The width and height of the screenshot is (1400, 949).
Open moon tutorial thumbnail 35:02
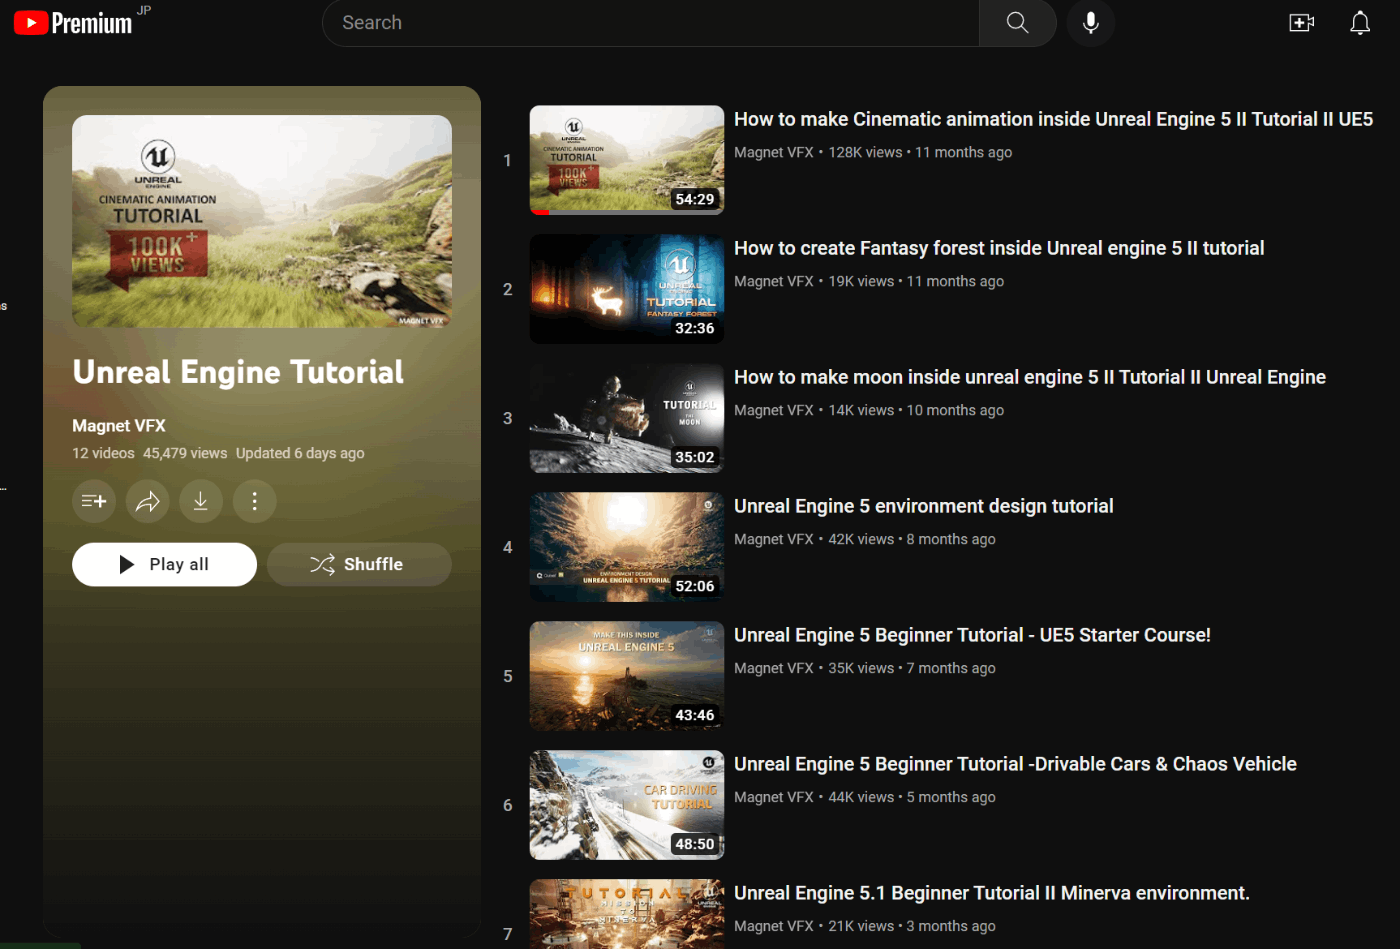[627, 418]
